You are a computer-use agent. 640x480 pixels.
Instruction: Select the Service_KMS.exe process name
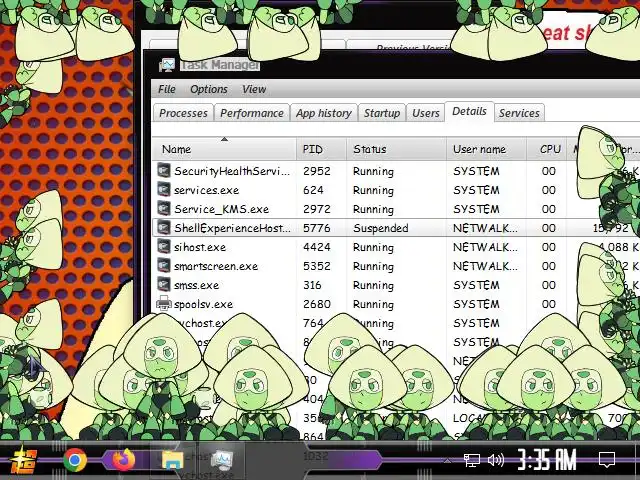(x=222, y=209)
